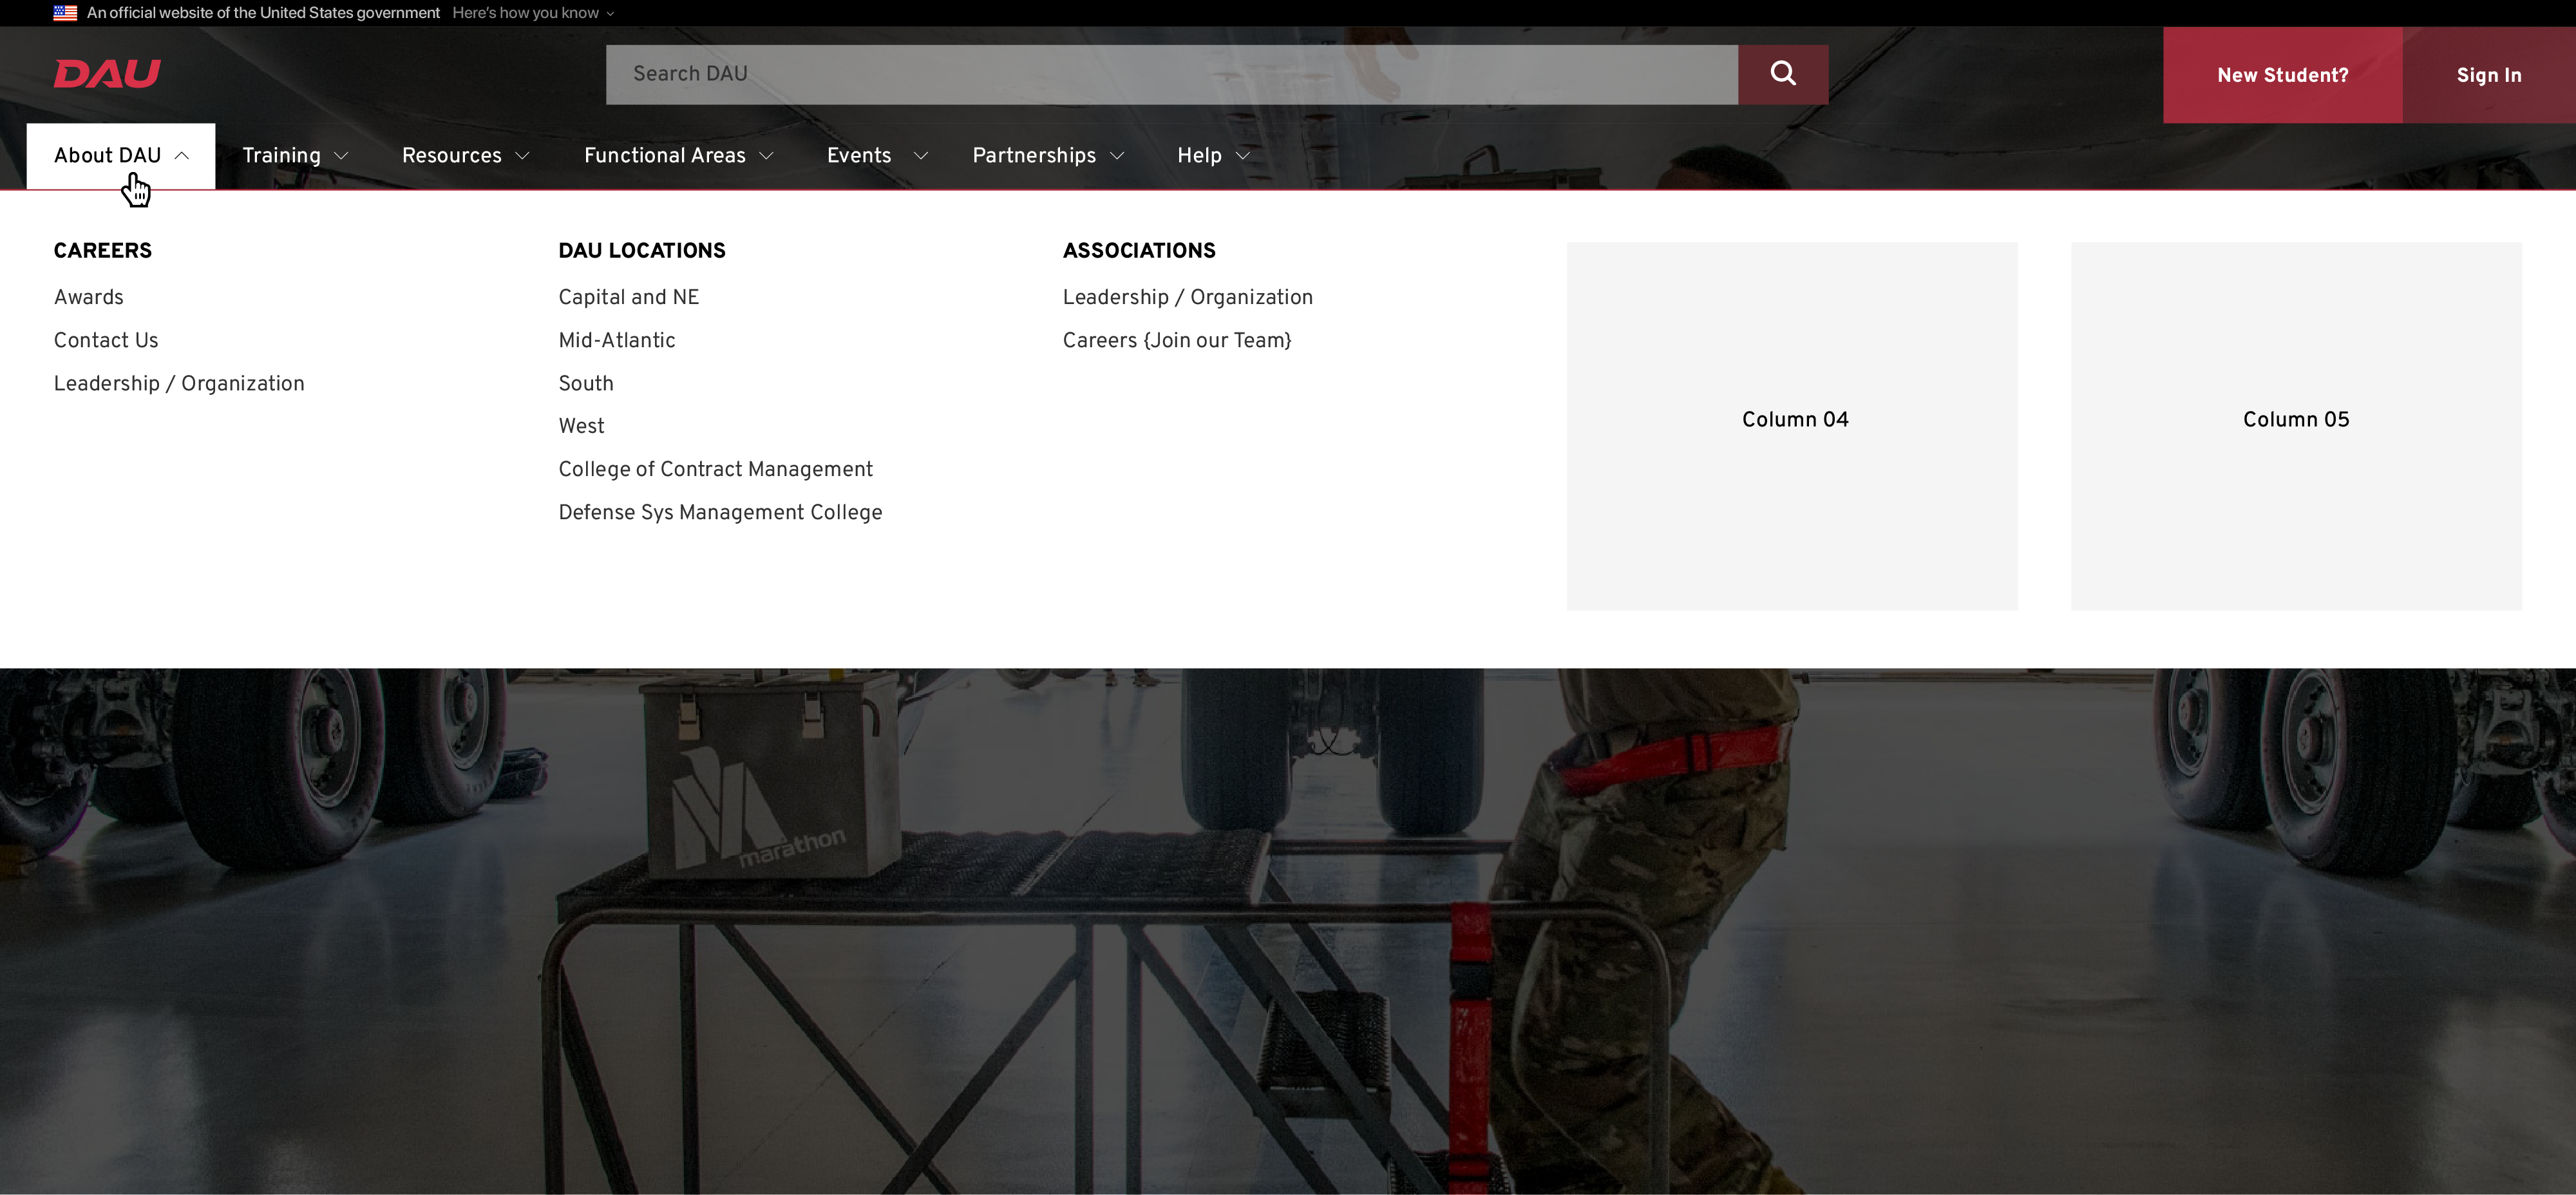Open the Resources menu

452,156
